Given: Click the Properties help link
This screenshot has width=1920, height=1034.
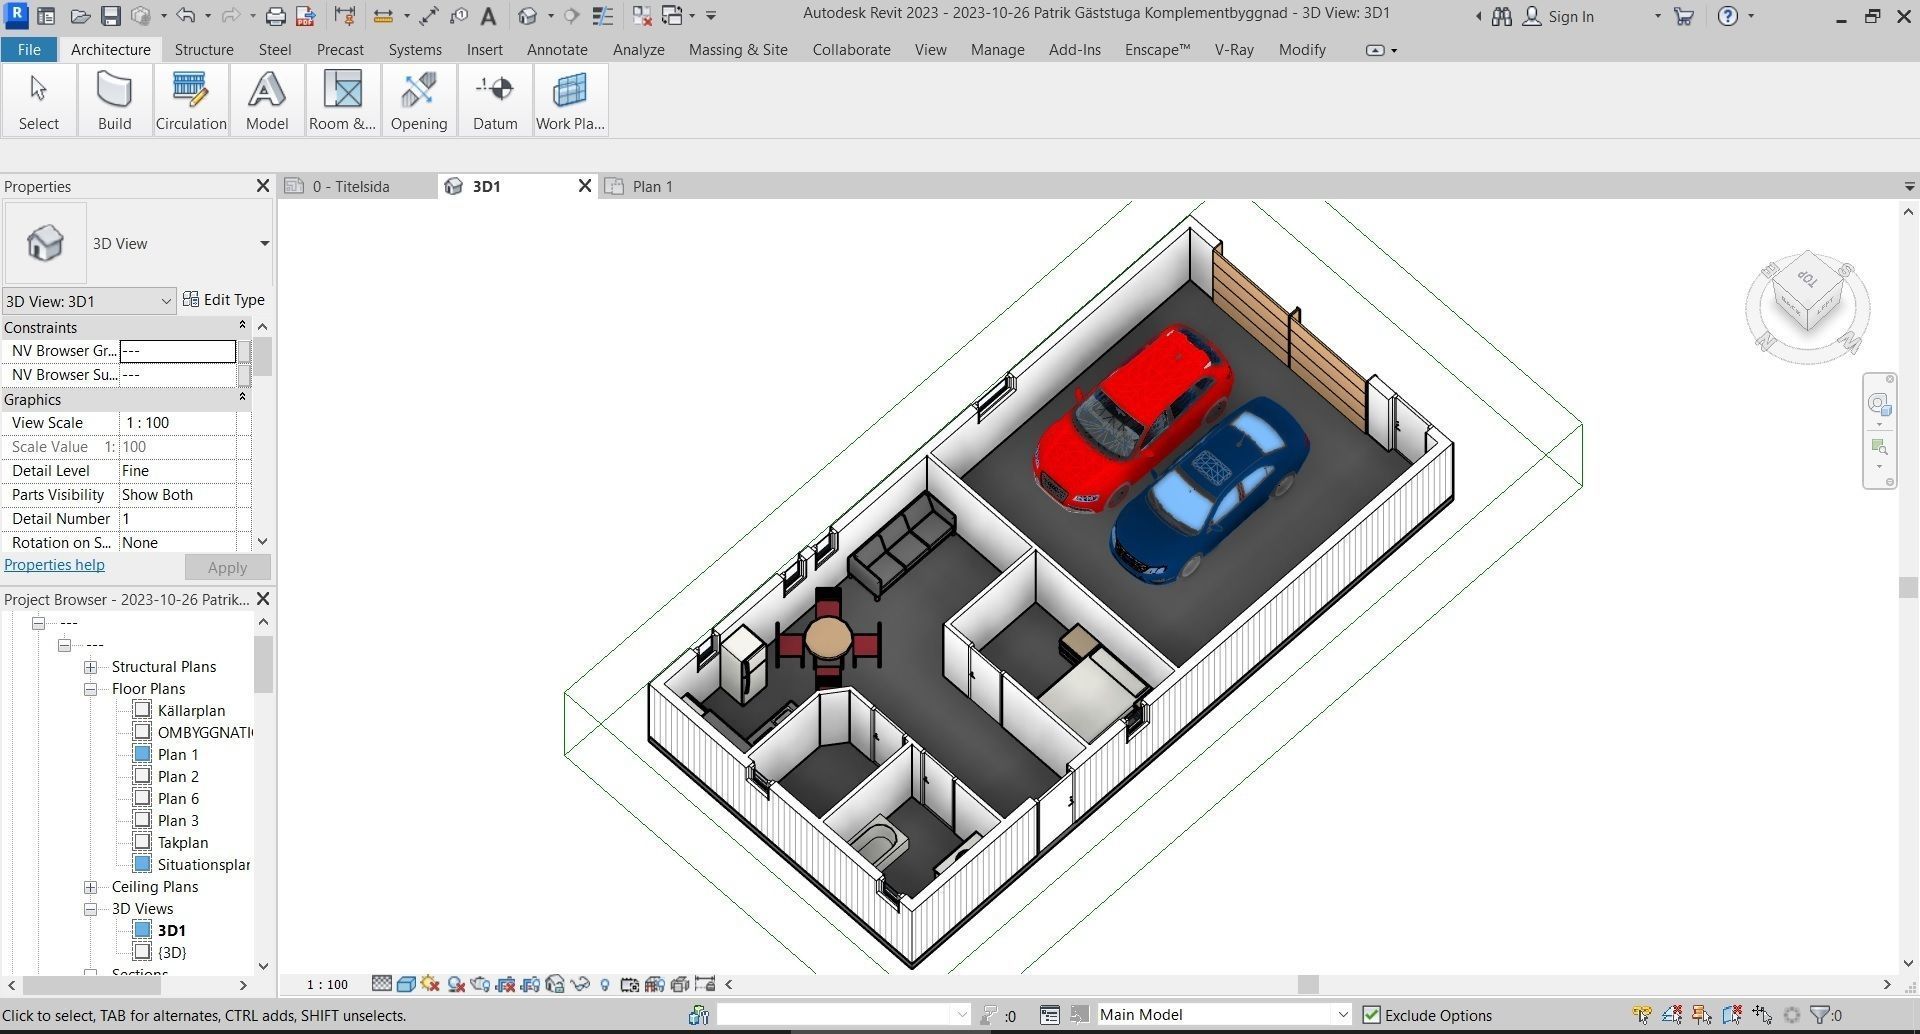Looking at the screenshot, I should (x=54, y=565).
